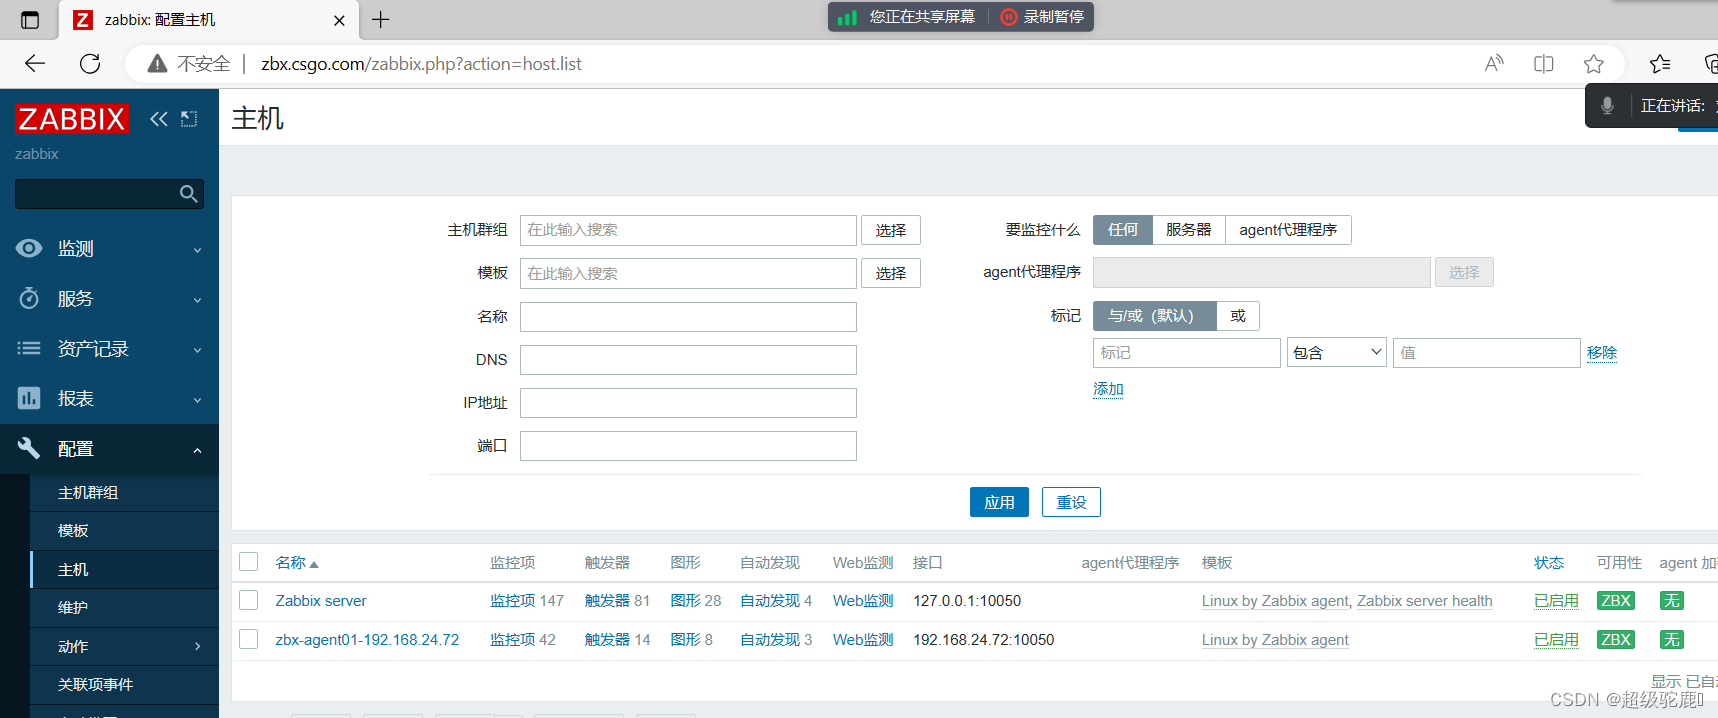
Task: Click browser back arrow
Action: tap(35, 64)
